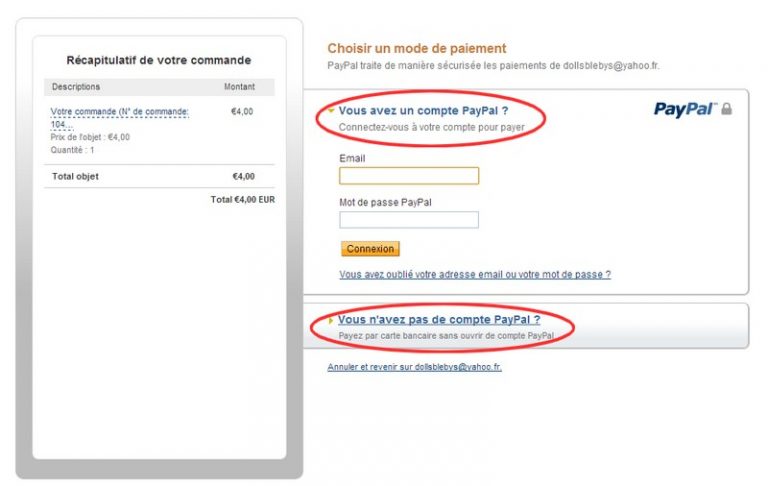Click 'Choisir un mode de paiement' heading
Screen dimensions: 768x486
(417, 49)
